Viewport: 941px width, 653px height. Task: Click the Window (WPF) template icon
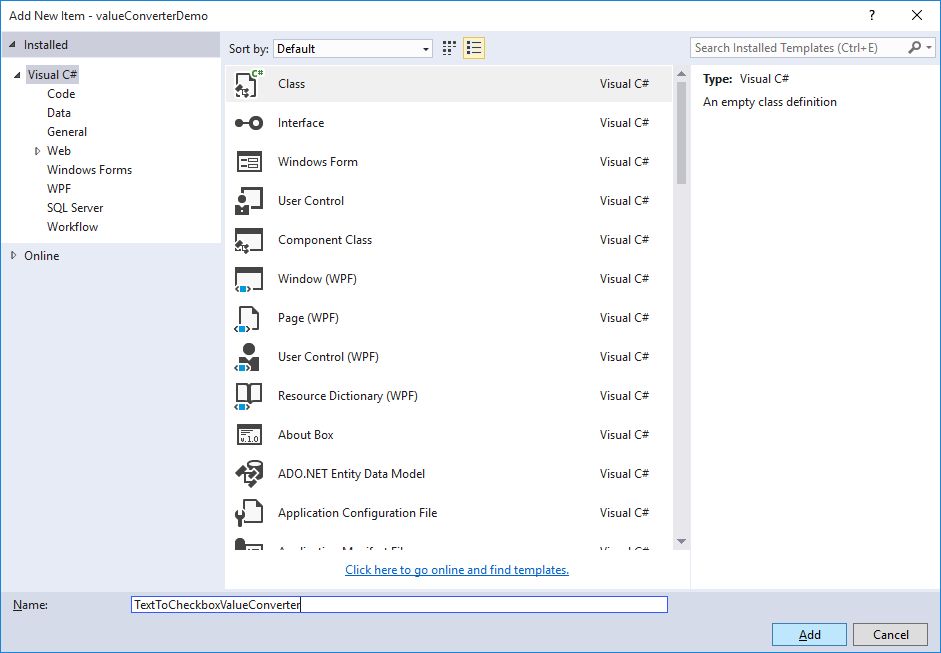pyautogui.click(x=248, y=279)
